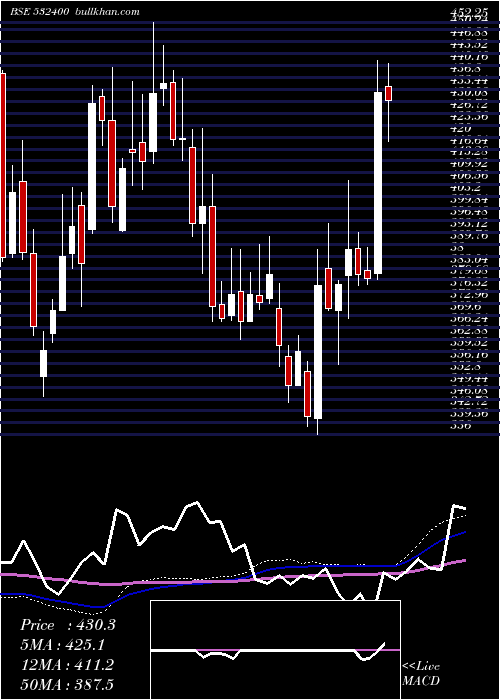This screenshot has width=500, height=700.
Task: Click the 409.92 price axis label
Action: (x=468, y=164)
